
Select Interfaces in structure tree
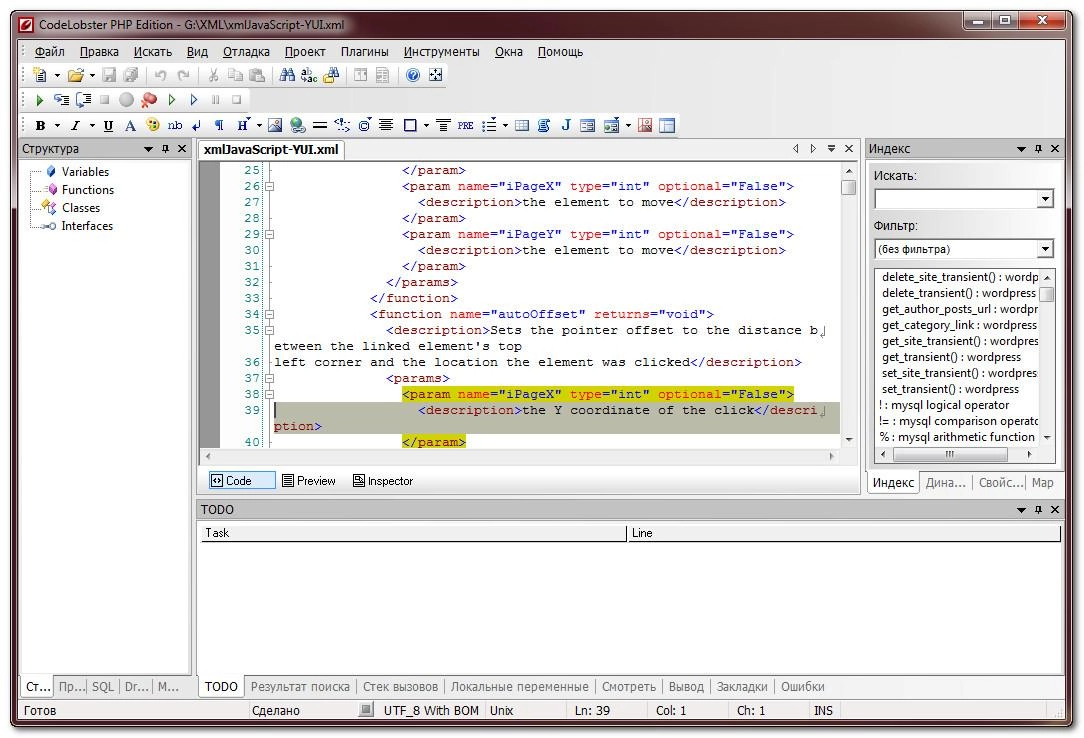click(x=87, y=226)
